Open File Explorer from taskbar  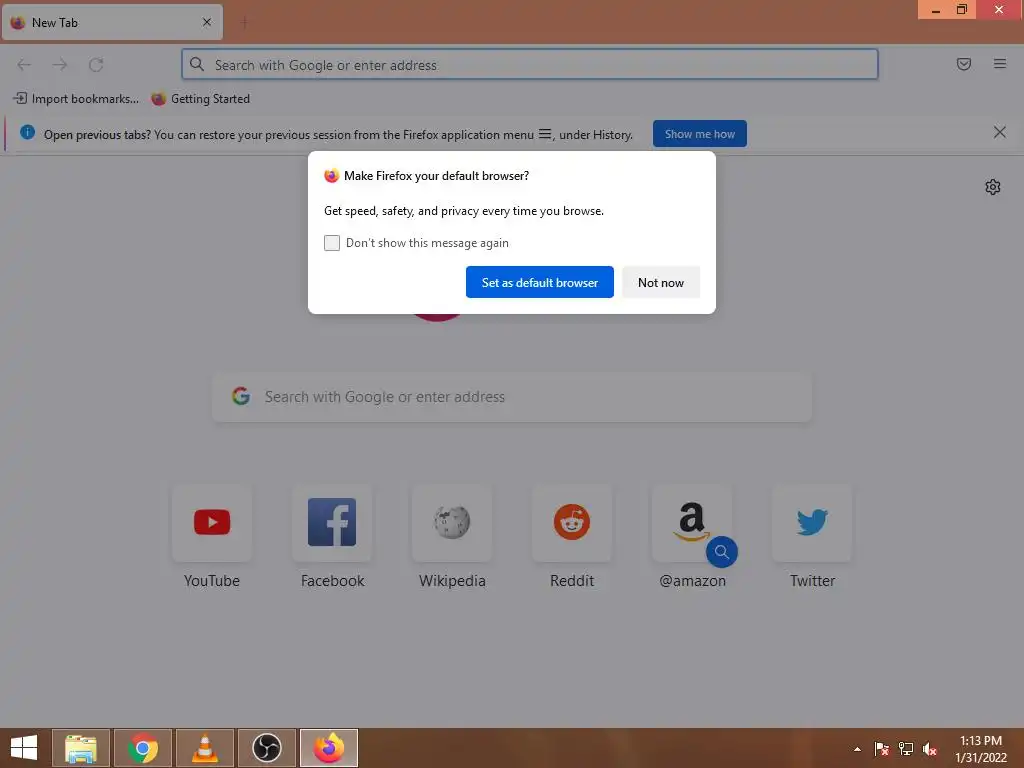[80, 748]
